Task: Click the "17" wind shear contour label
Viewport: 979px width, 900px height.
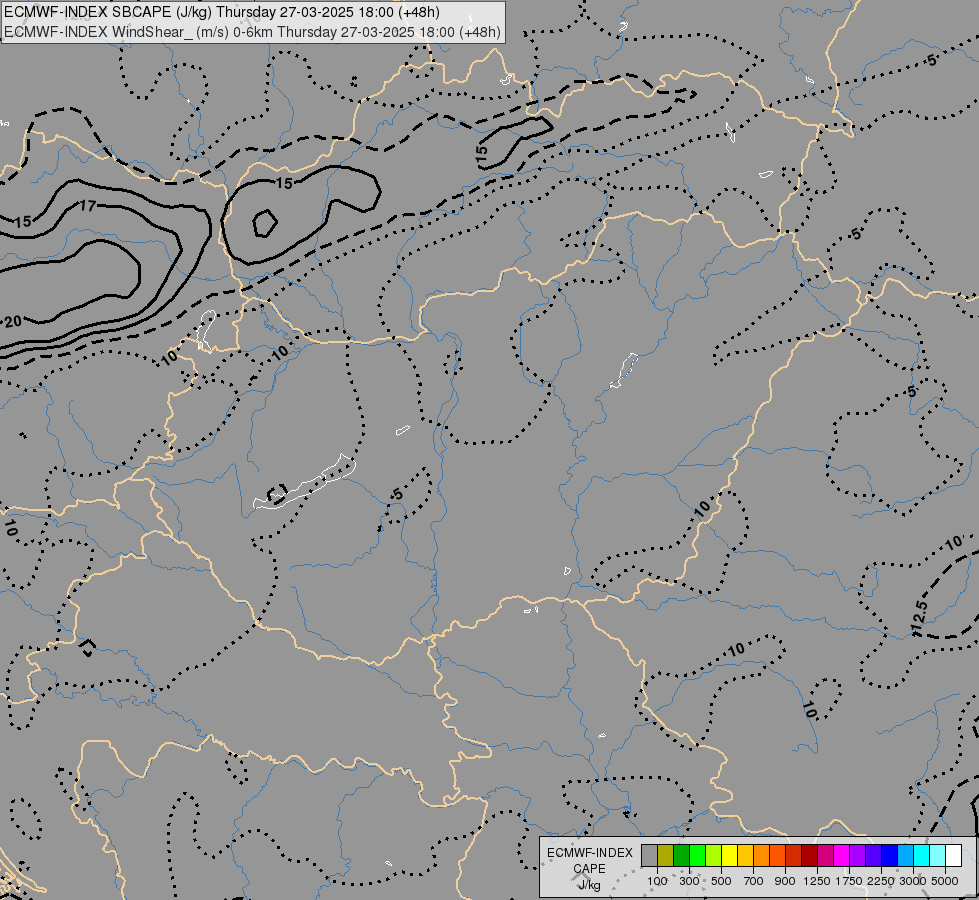Action: point(87,205)
